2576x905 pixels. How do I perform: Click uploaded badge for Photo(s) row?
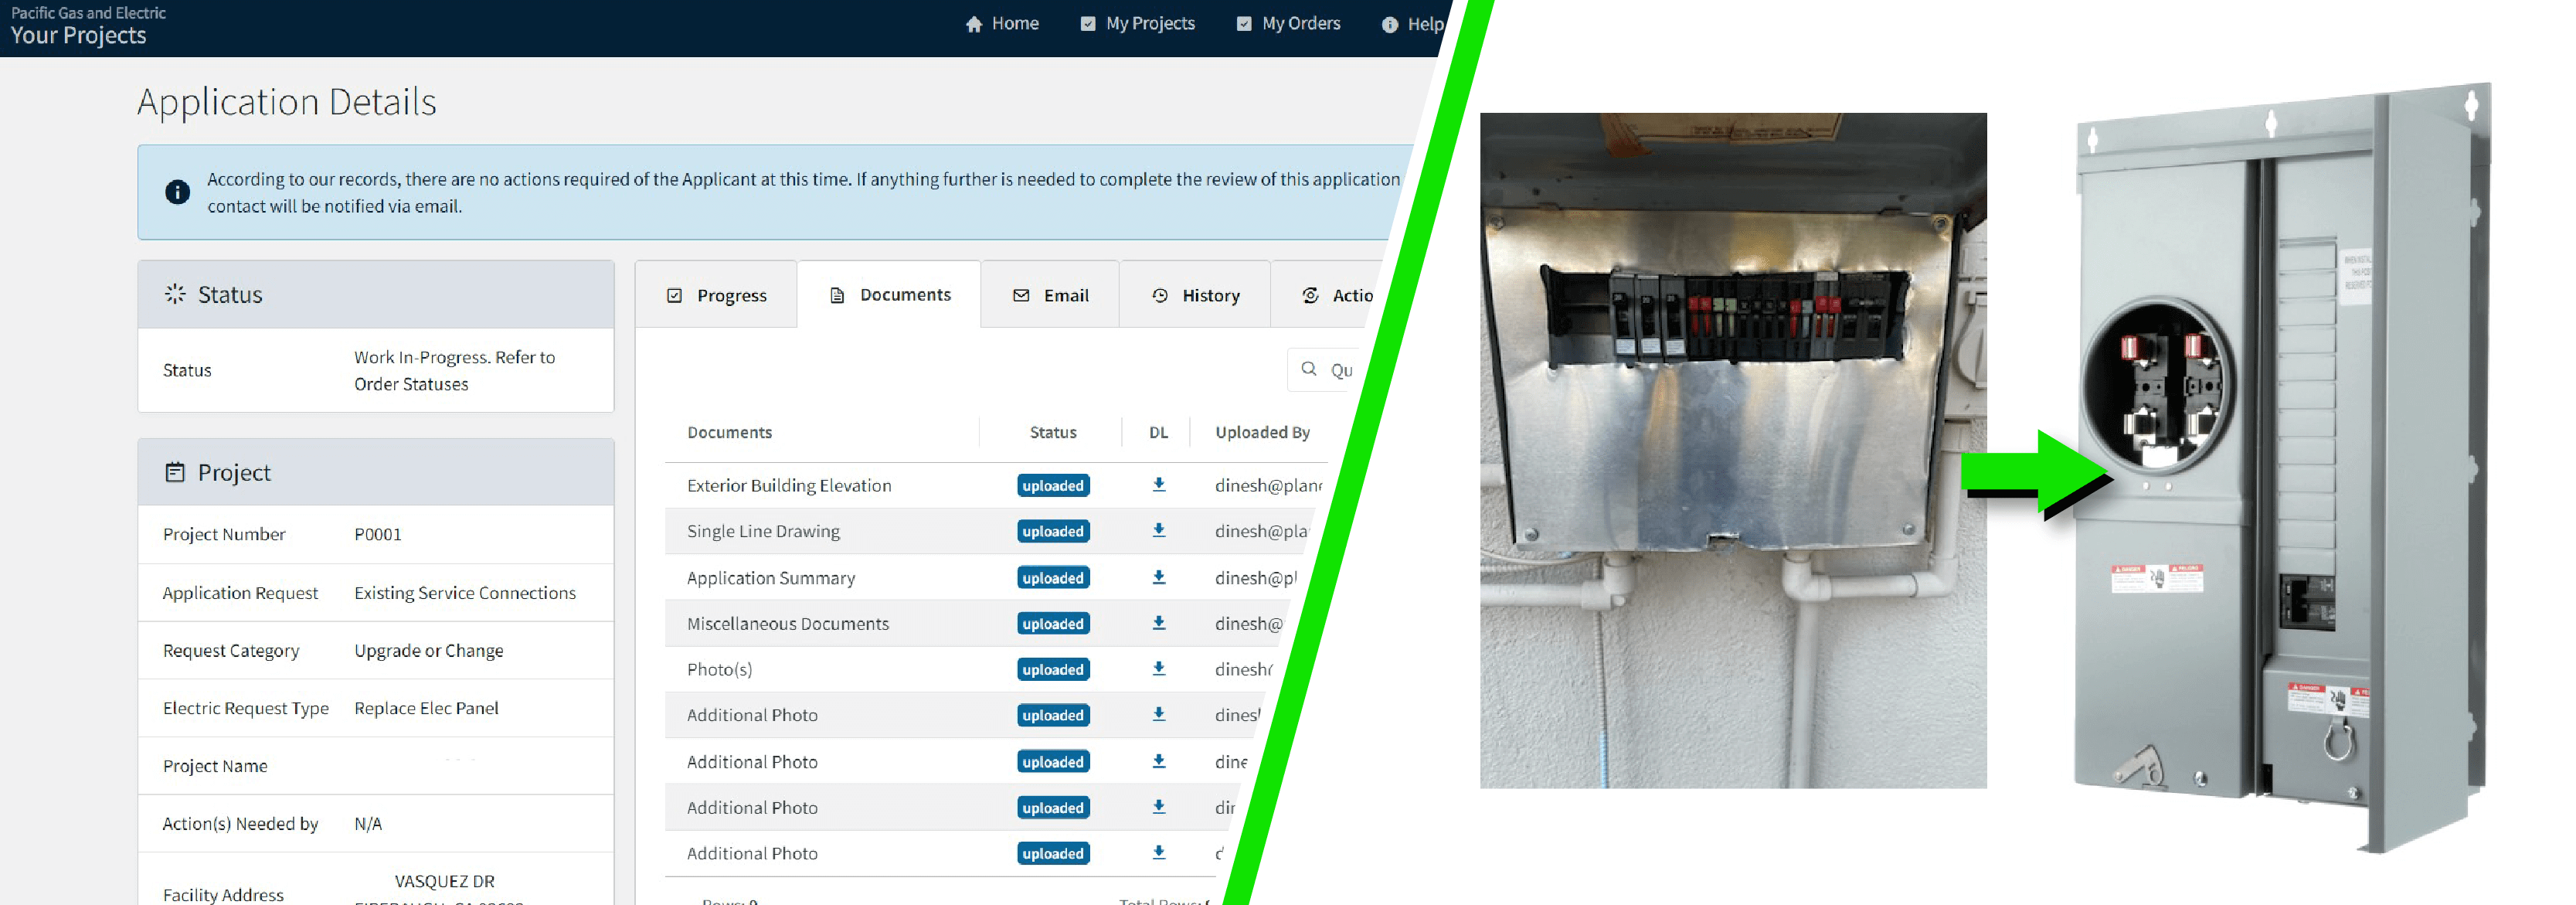[x=1053, y=669]
